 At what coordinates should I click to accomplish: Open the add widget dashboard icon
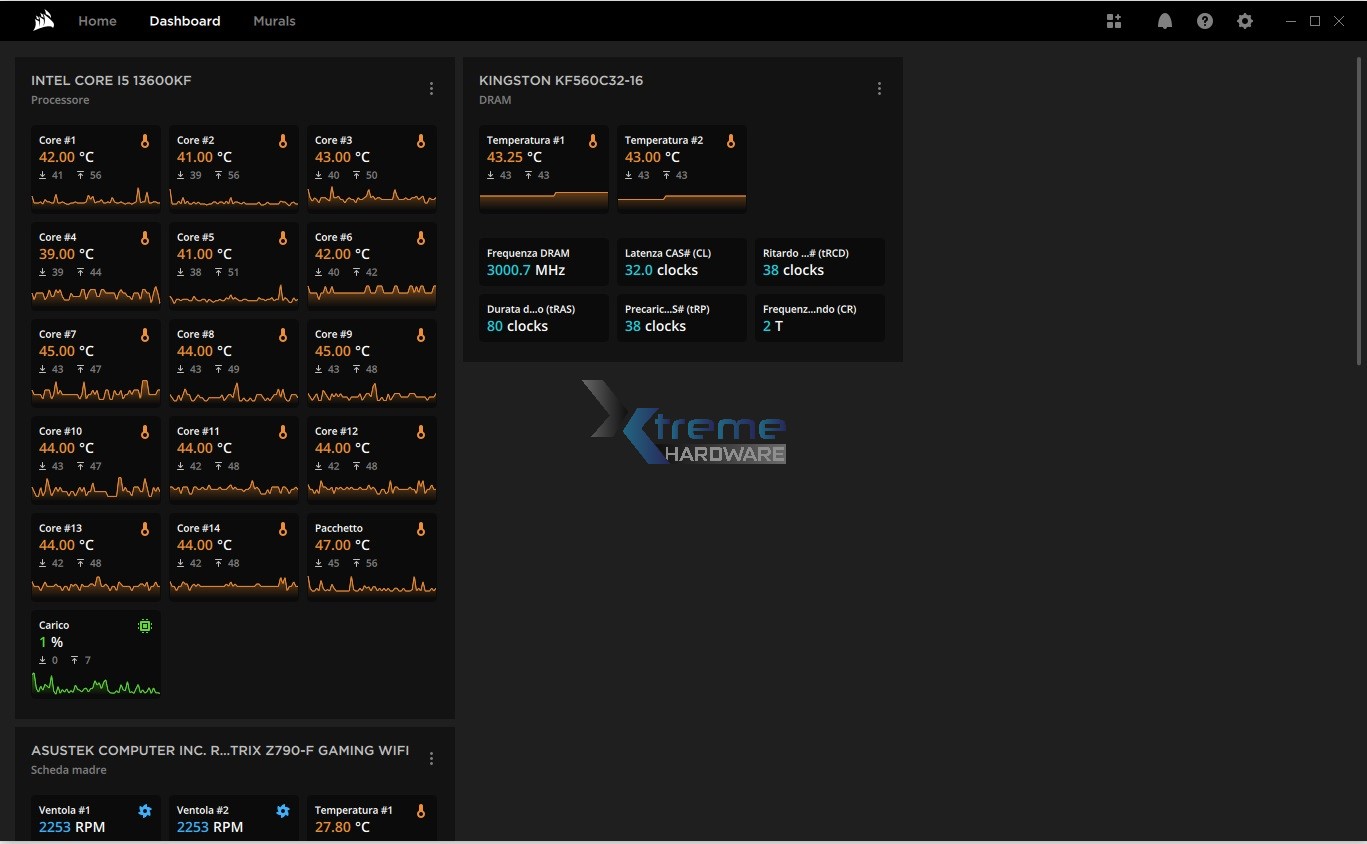pos(1114,21)
